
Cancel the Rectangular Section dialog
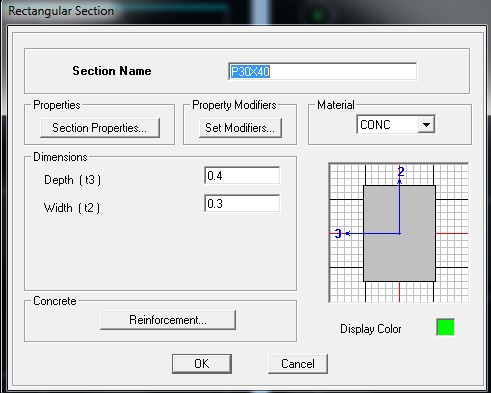coord(298,364)
